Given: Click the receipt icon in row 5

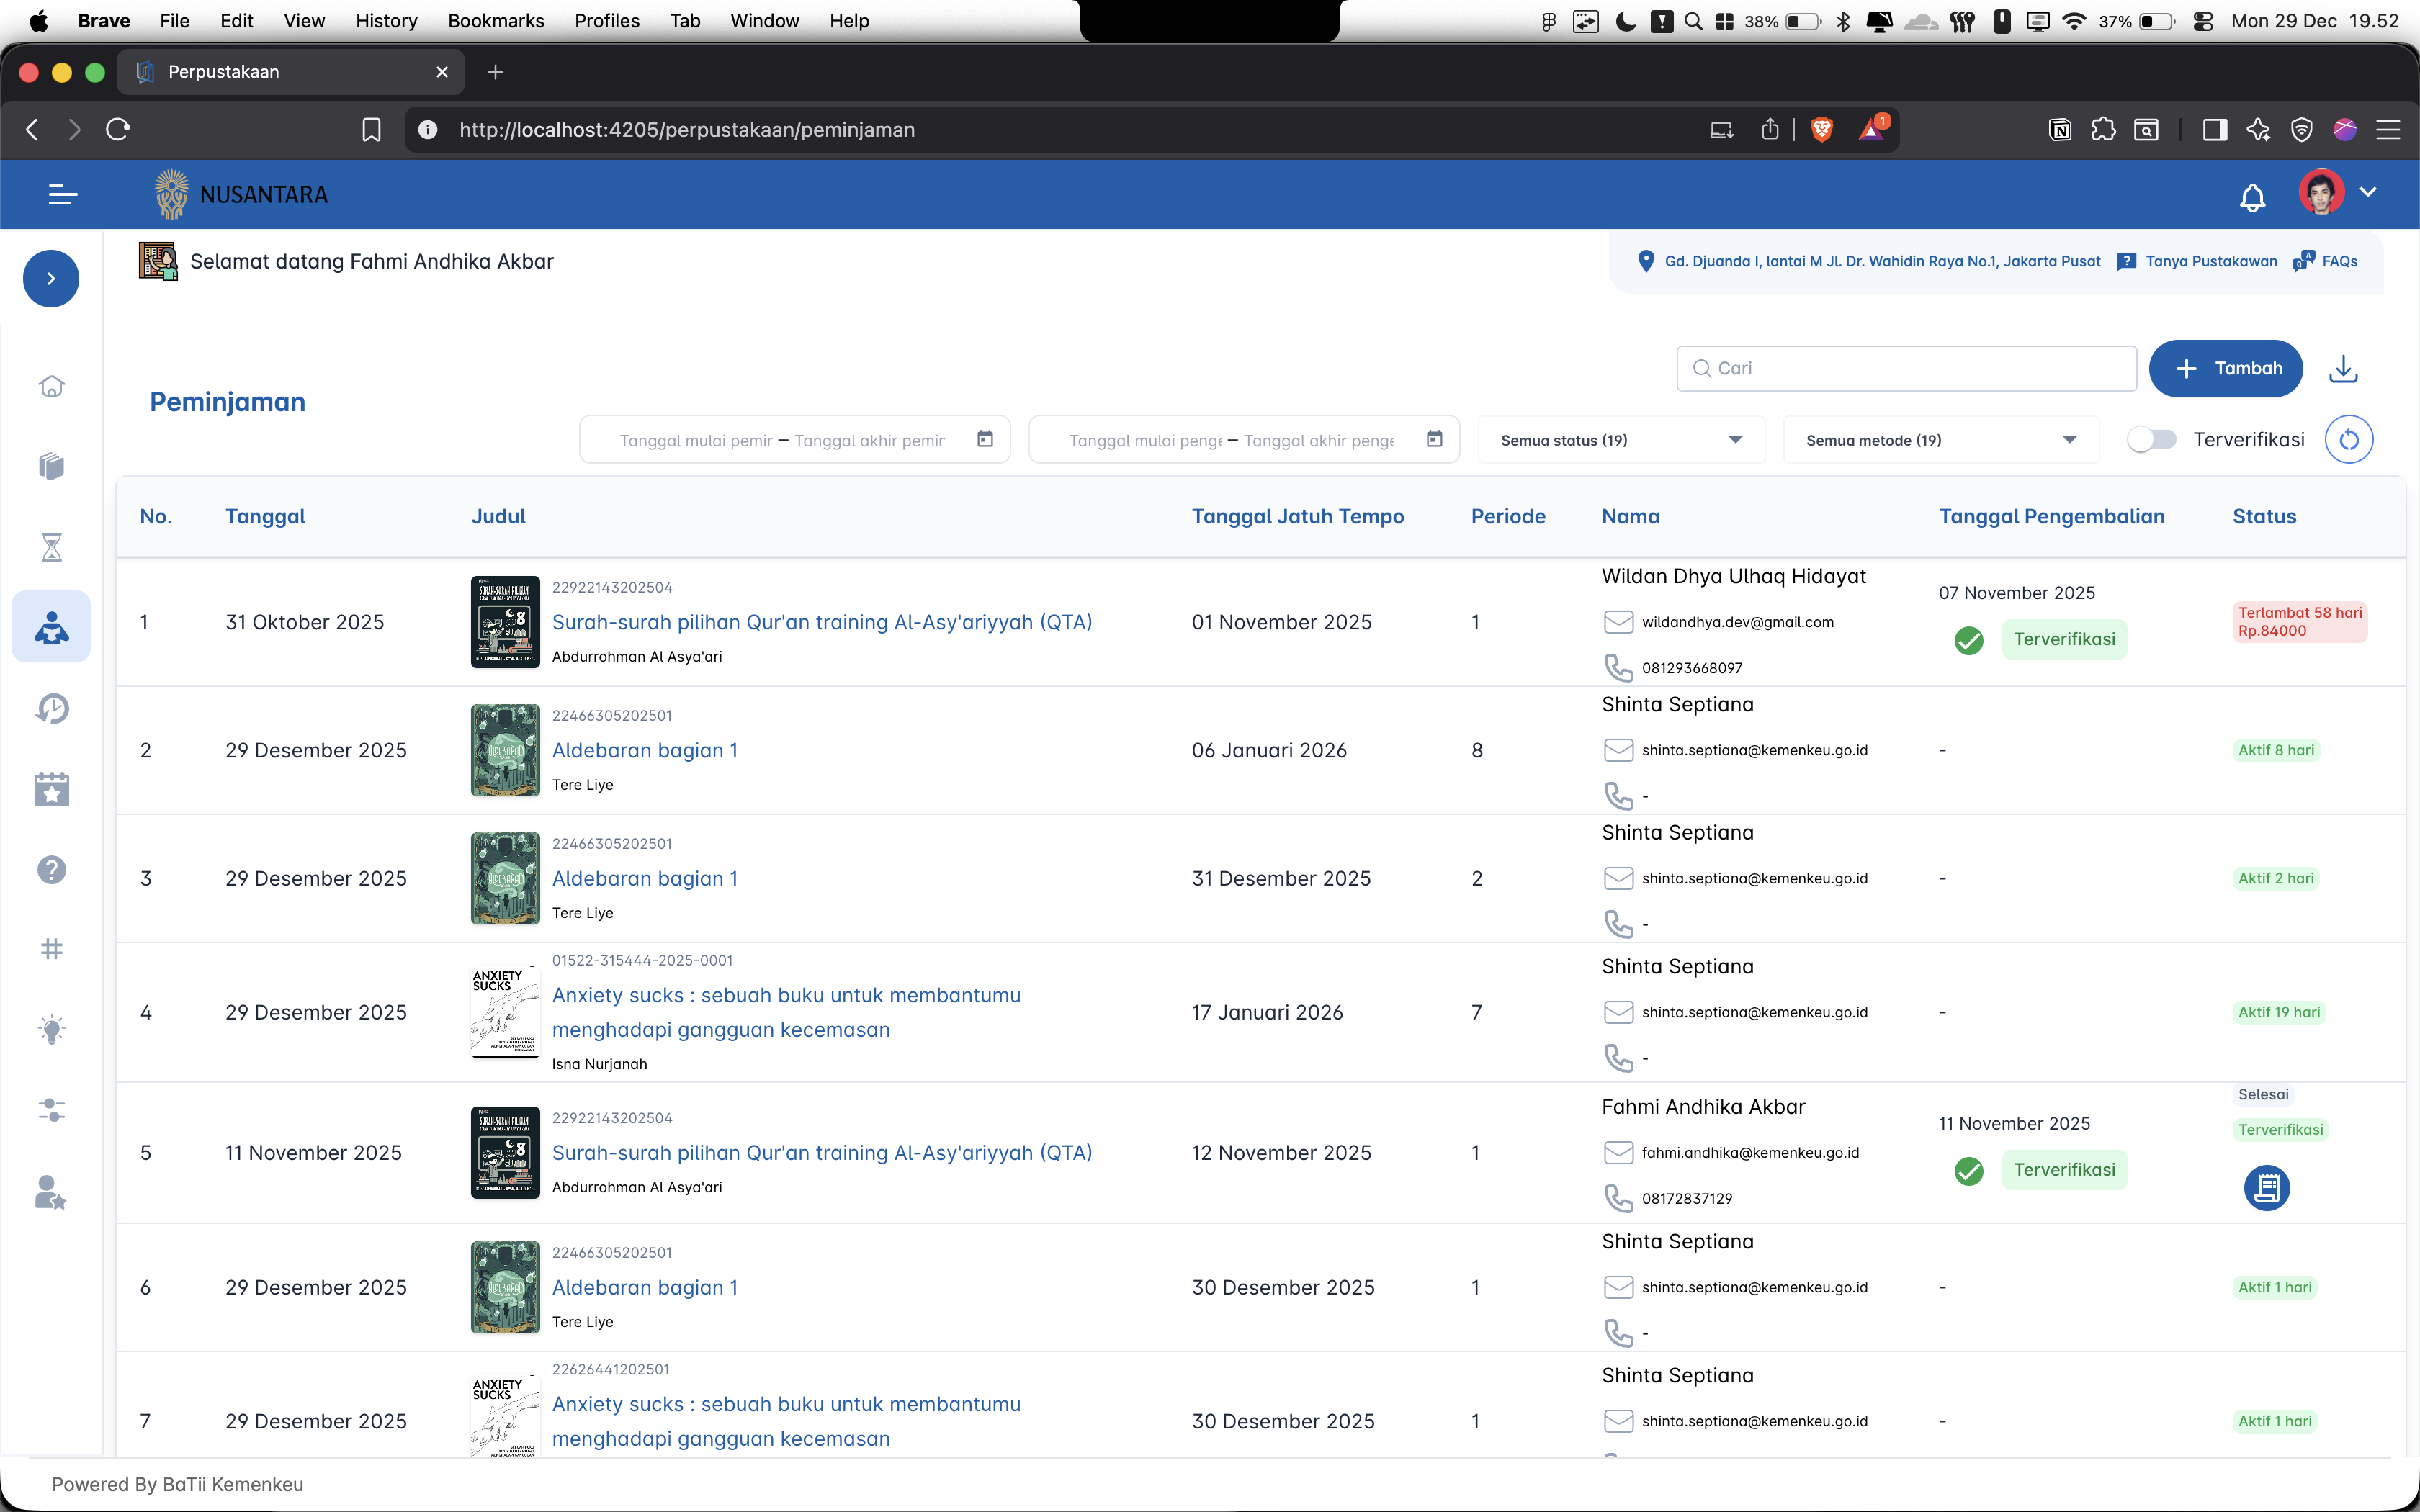Looking at the screenshot, I should point(2266,1187).
